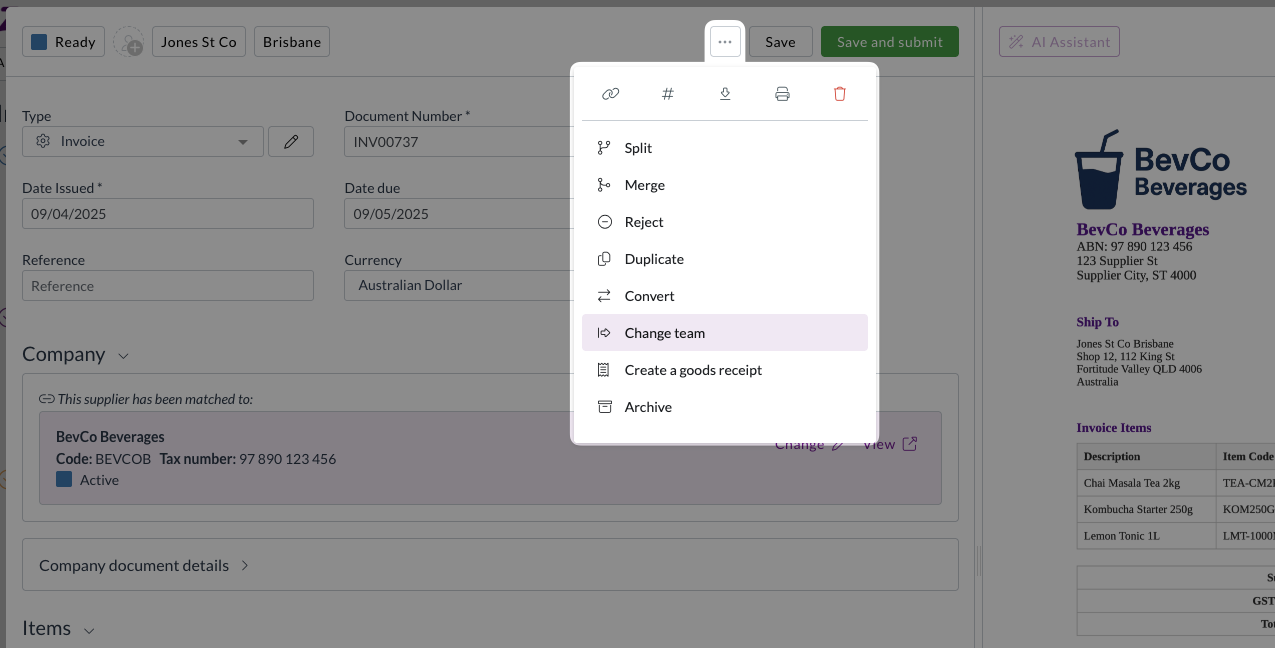
Task: Click the three-dots more options button
Action: (x=725, y=42)
